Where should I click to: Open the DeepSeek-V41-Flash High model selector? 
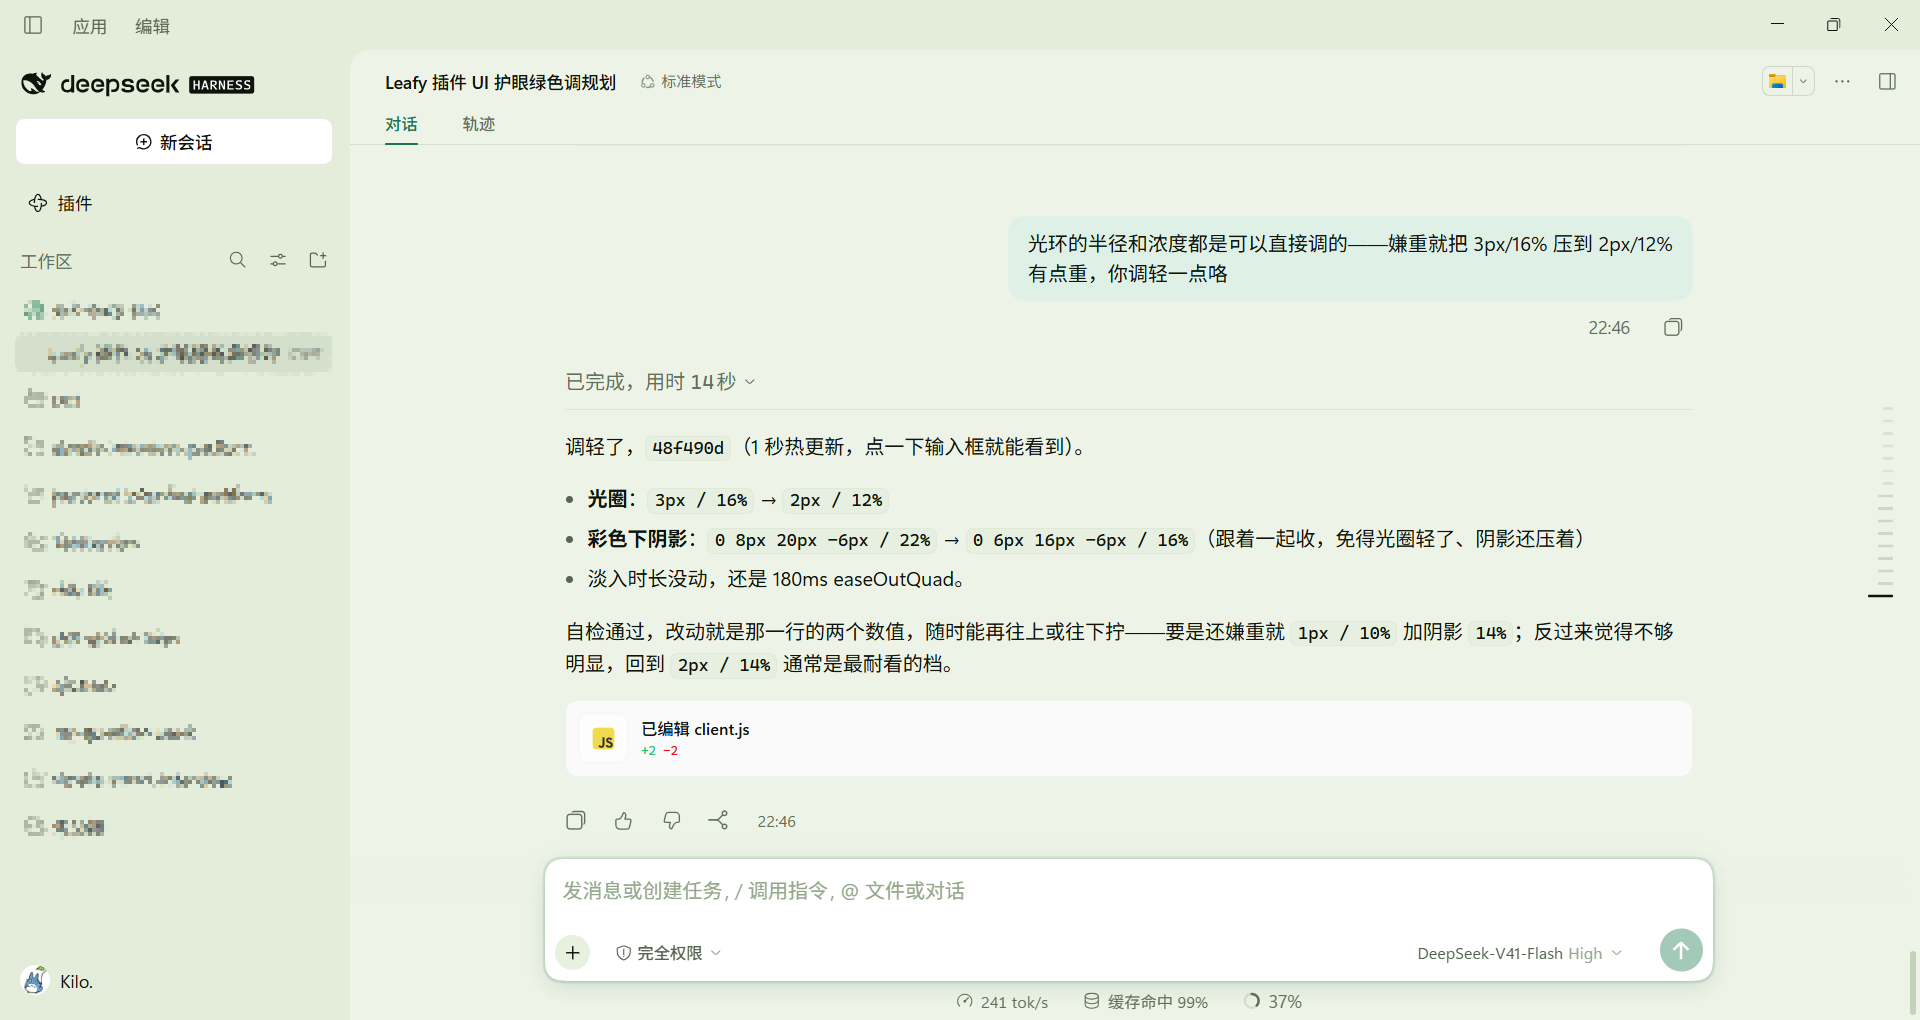click(1519, 953)
